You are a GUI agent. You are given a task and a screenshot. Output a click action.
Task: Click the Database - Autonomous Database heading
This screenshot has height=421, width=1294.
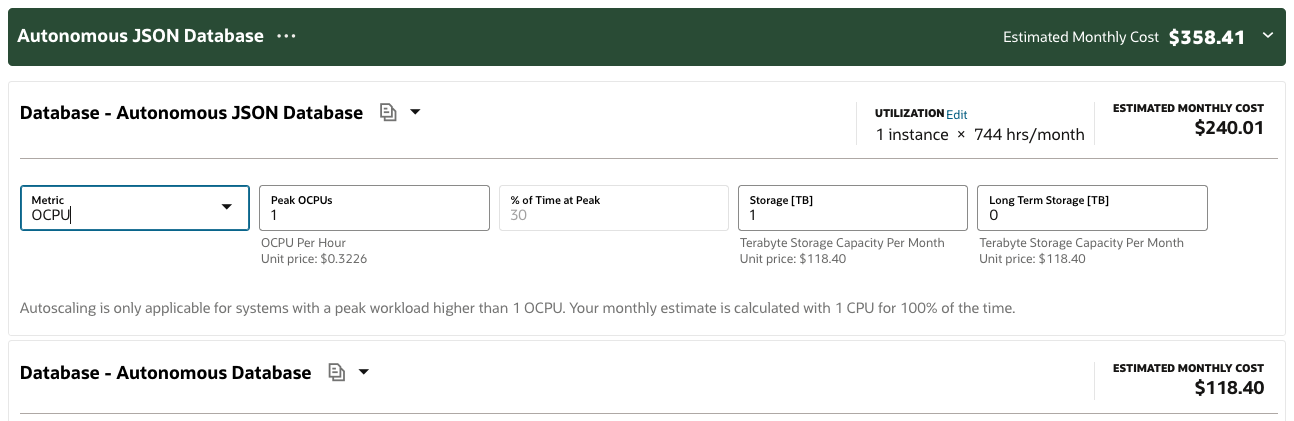pyautogui.click(x=166, y=373)
